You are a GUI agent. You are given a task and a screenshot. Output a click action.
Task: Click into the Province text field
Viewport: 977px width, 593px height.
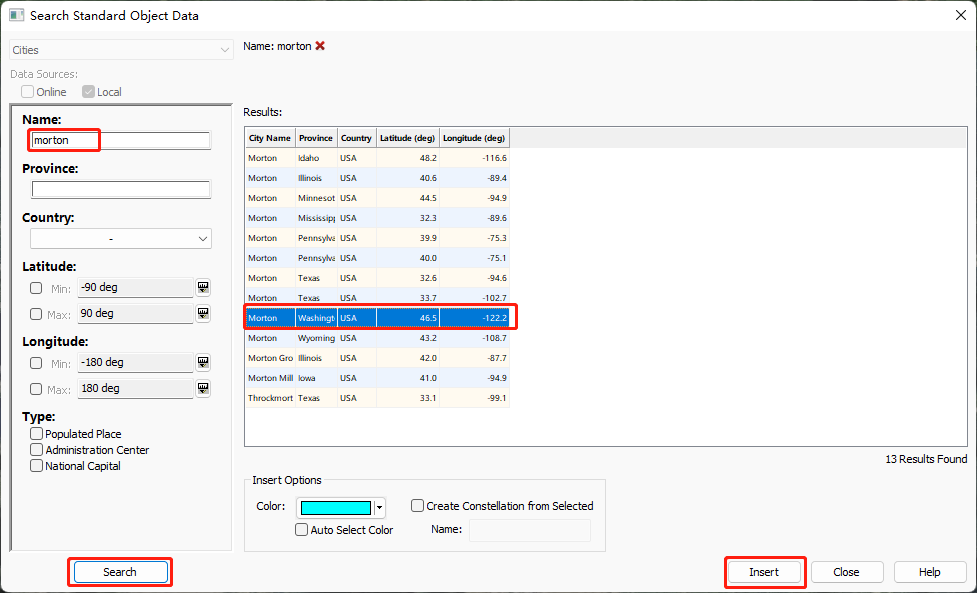121,190
